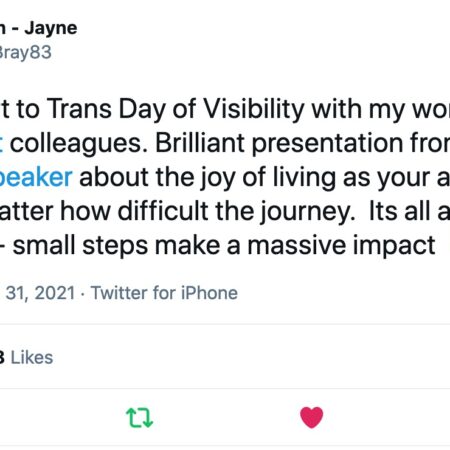Click the 'Its all a' sentence start
Screen dimensions: 450x450
pyautogui.click(x=409, y=211)
